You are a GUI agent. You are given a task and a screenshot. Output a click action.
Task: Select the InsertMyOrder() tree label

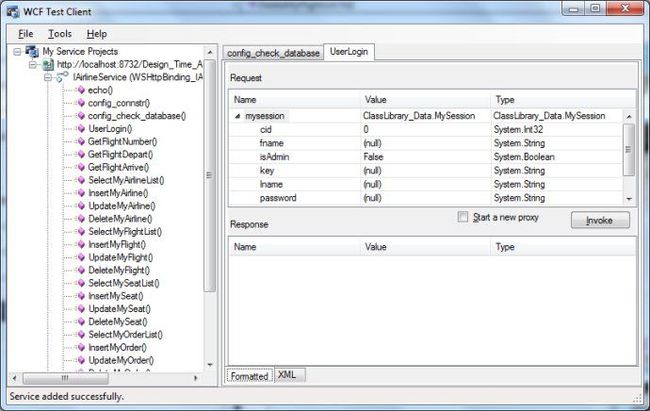[x=117, y=347]
